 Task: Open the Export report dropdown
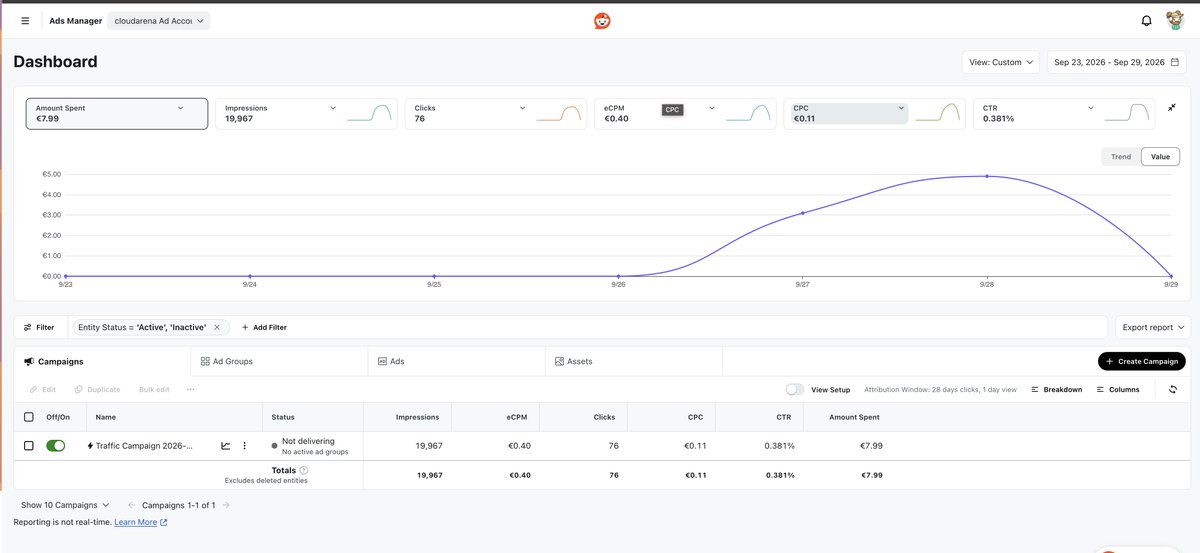[x=1153, y=327]
